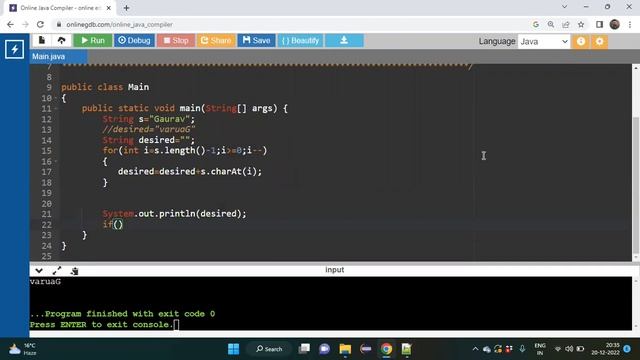
Task: Reload the page
Action: coord(40,24)
